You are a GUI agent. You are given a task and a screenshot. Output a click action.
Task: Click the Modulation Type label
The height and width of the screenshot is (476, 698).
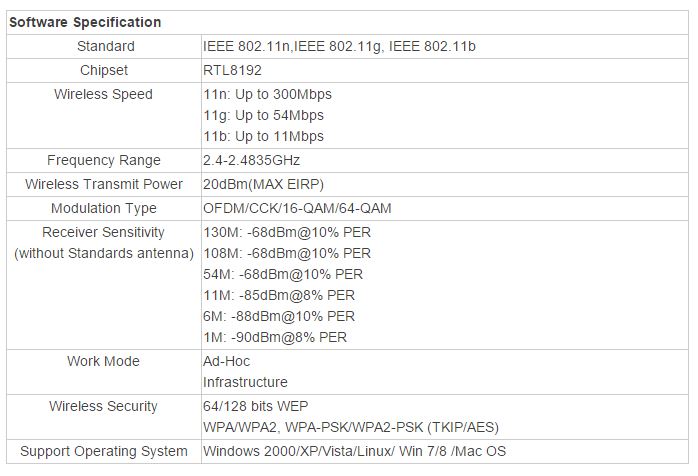coord(104,208)
